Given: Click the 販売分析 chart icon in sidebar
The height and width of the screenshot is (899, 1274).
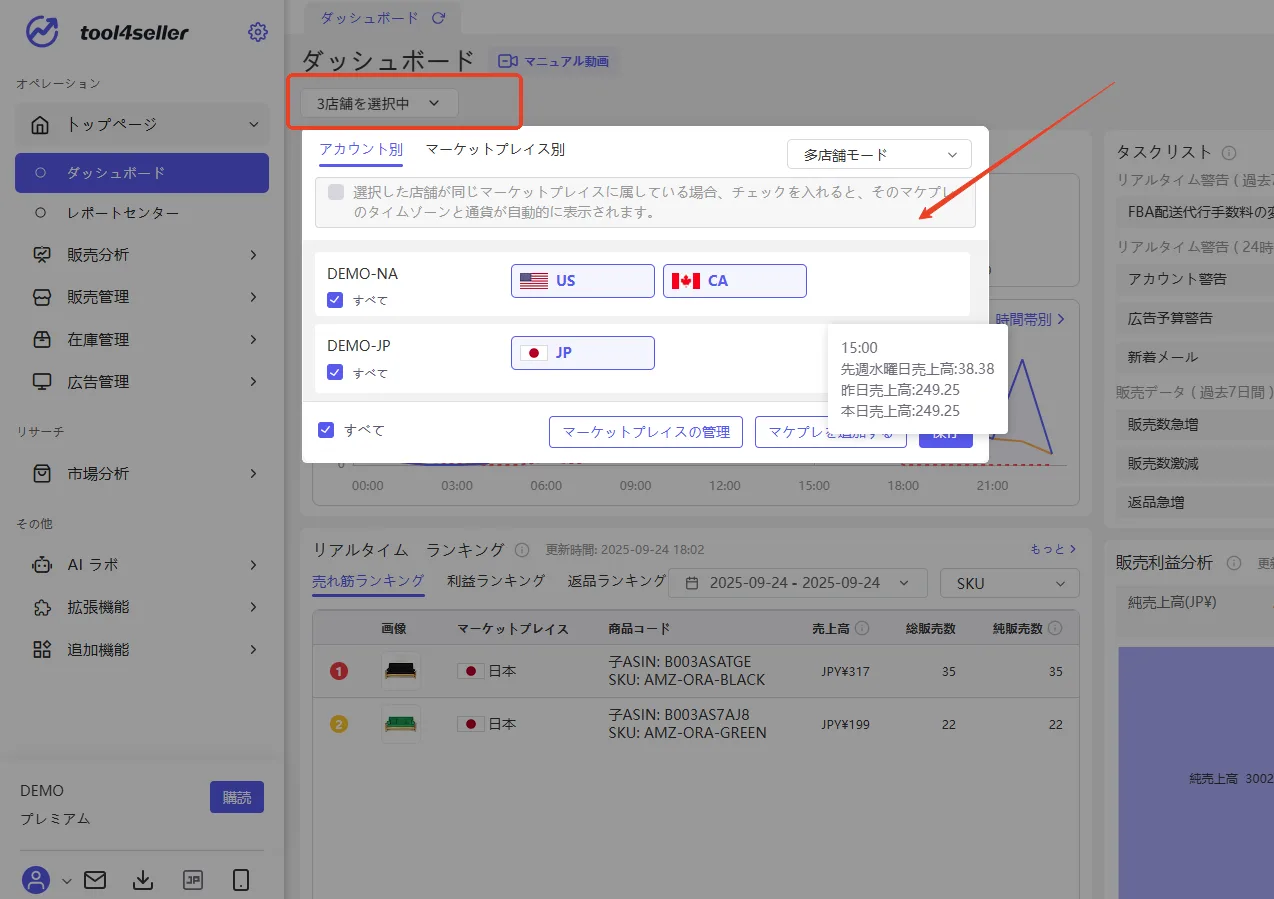Looking at the screenshot, I should click(x=42, y=255).
